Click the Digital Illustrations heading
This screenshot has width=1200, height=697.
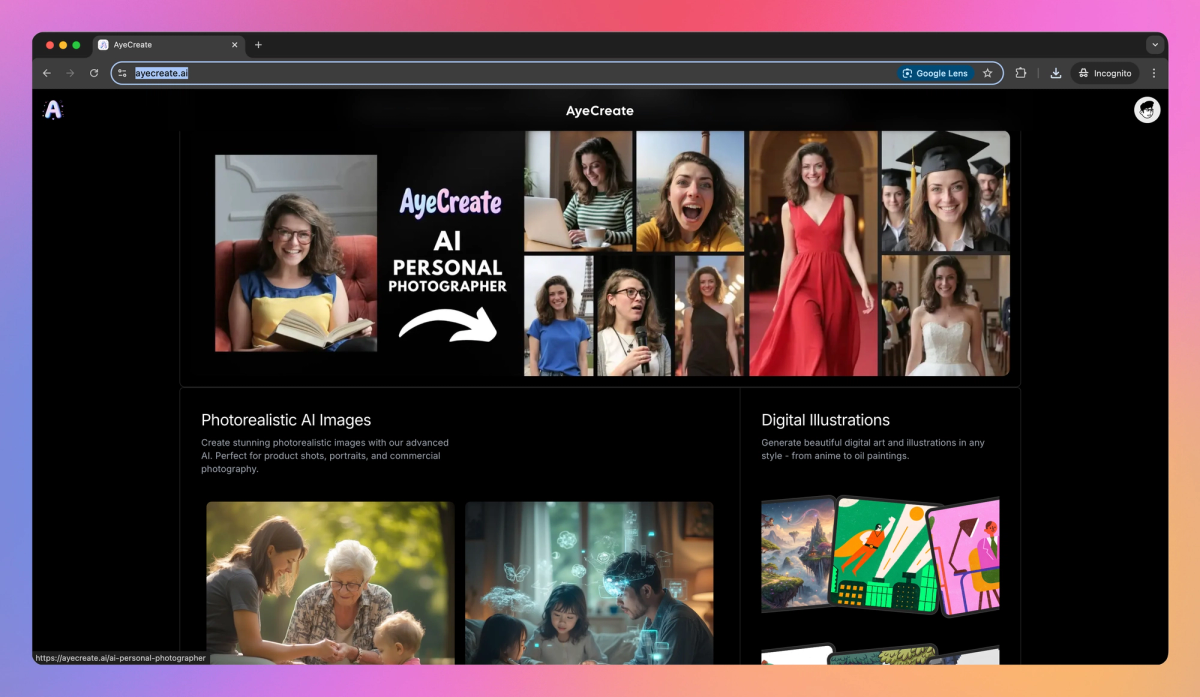pyautogui.click(x=825, y=420)
